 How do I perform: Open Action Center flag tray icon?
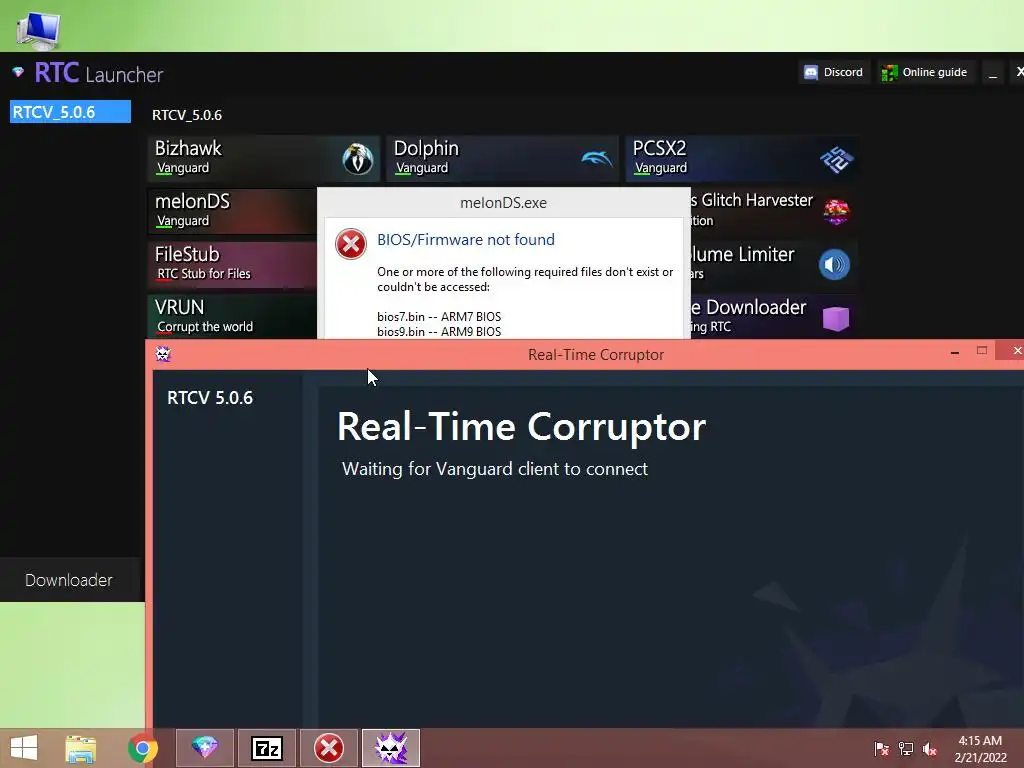point(881,748)
